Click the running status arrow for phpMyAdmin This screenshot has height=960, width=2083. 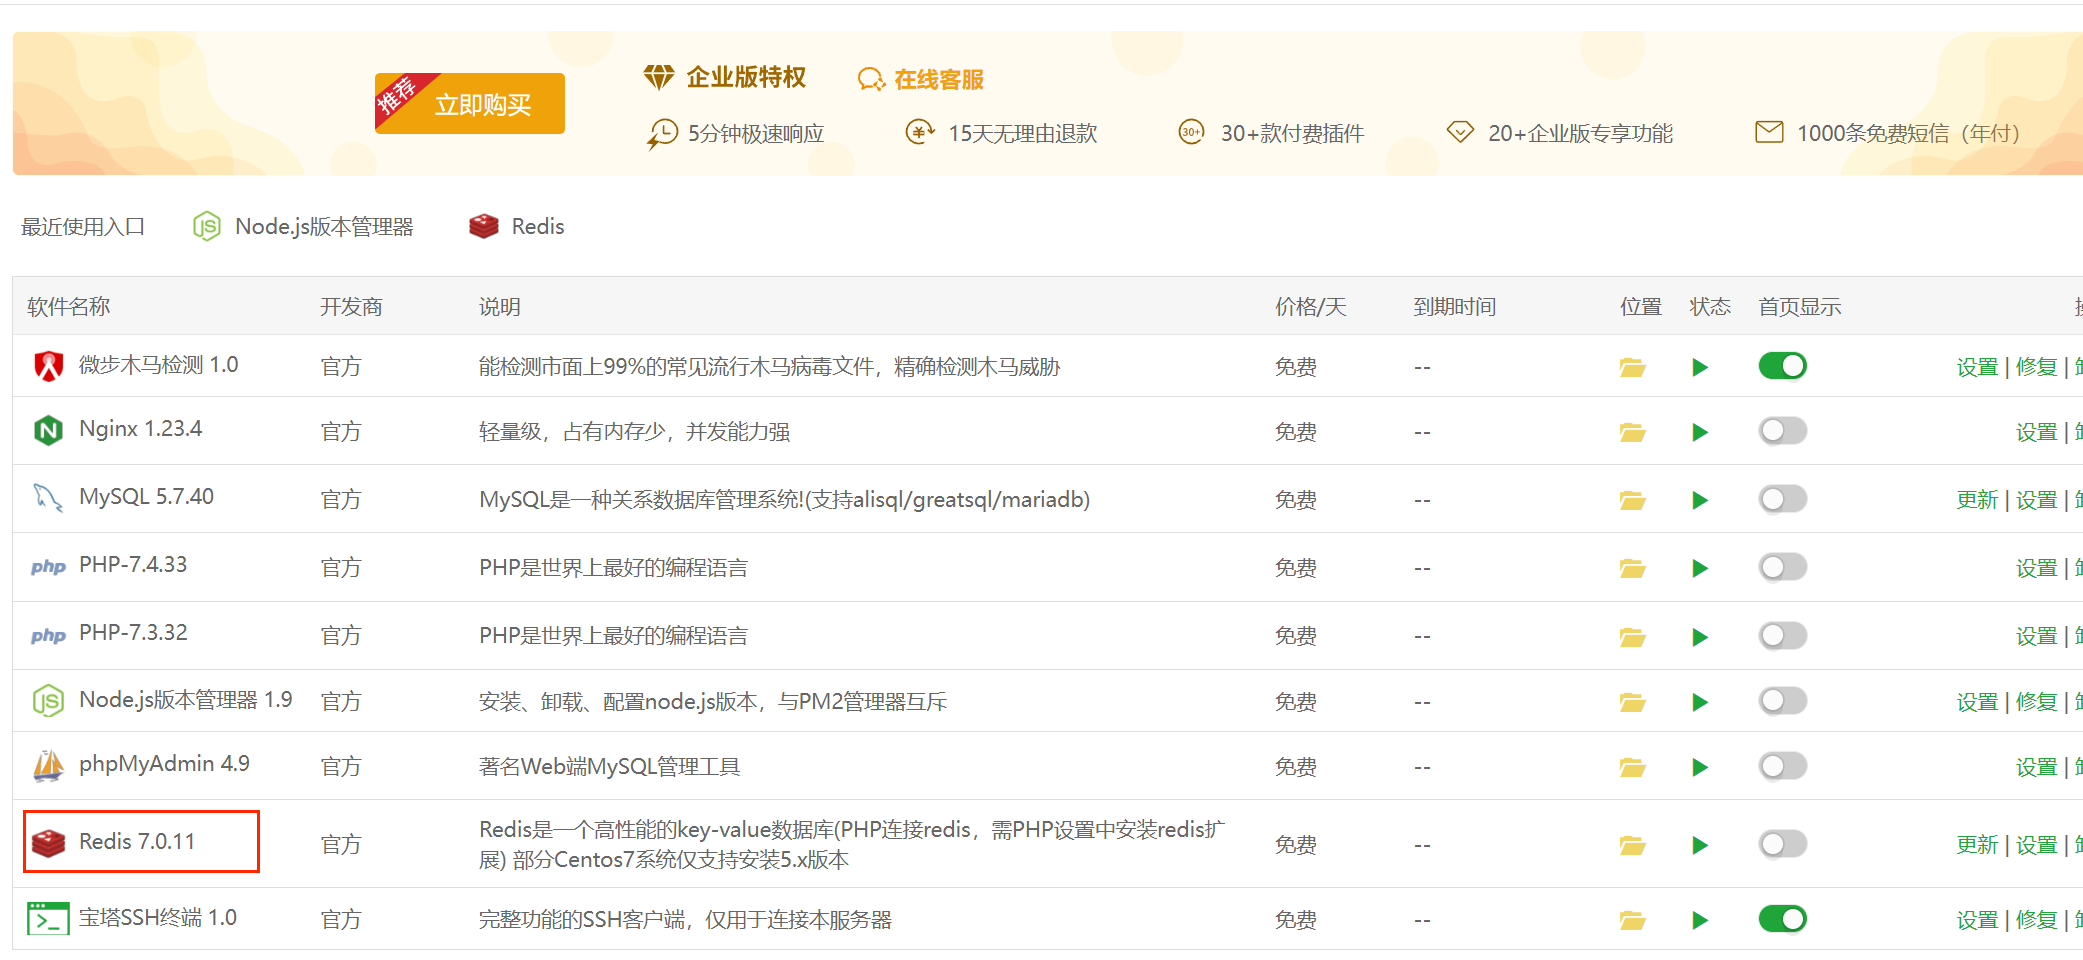coord(1699,767)
